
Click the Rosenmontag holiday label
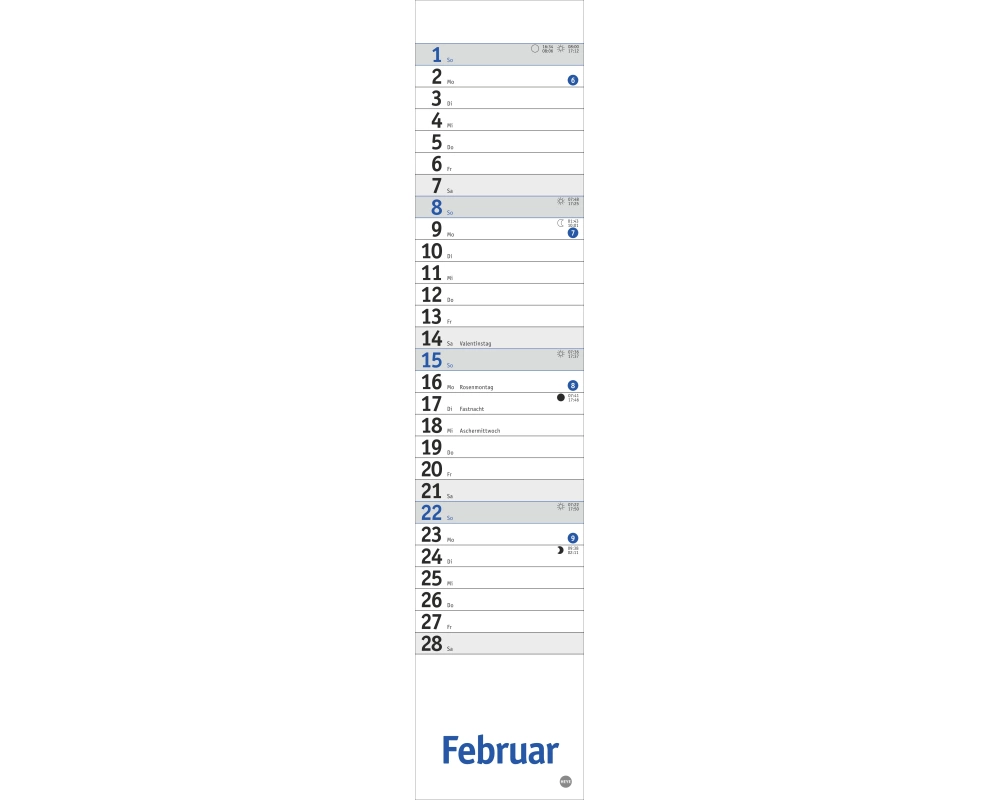click(x=476, y=387)
